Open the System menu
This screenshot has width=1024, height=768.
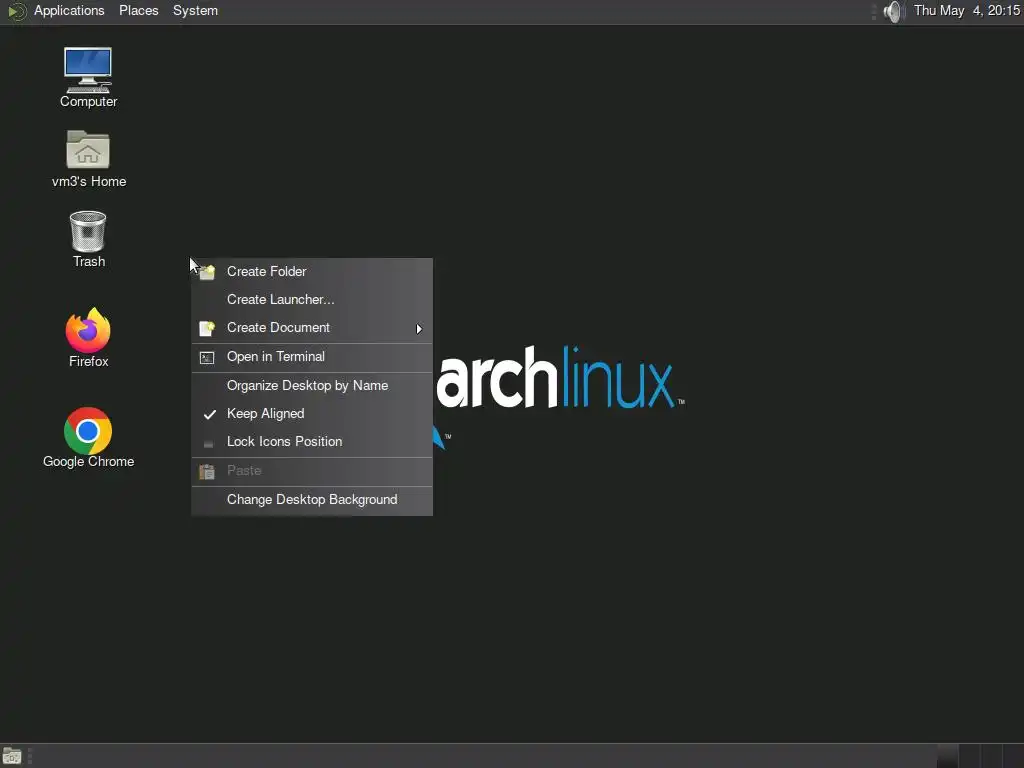[x=195, y=11]
